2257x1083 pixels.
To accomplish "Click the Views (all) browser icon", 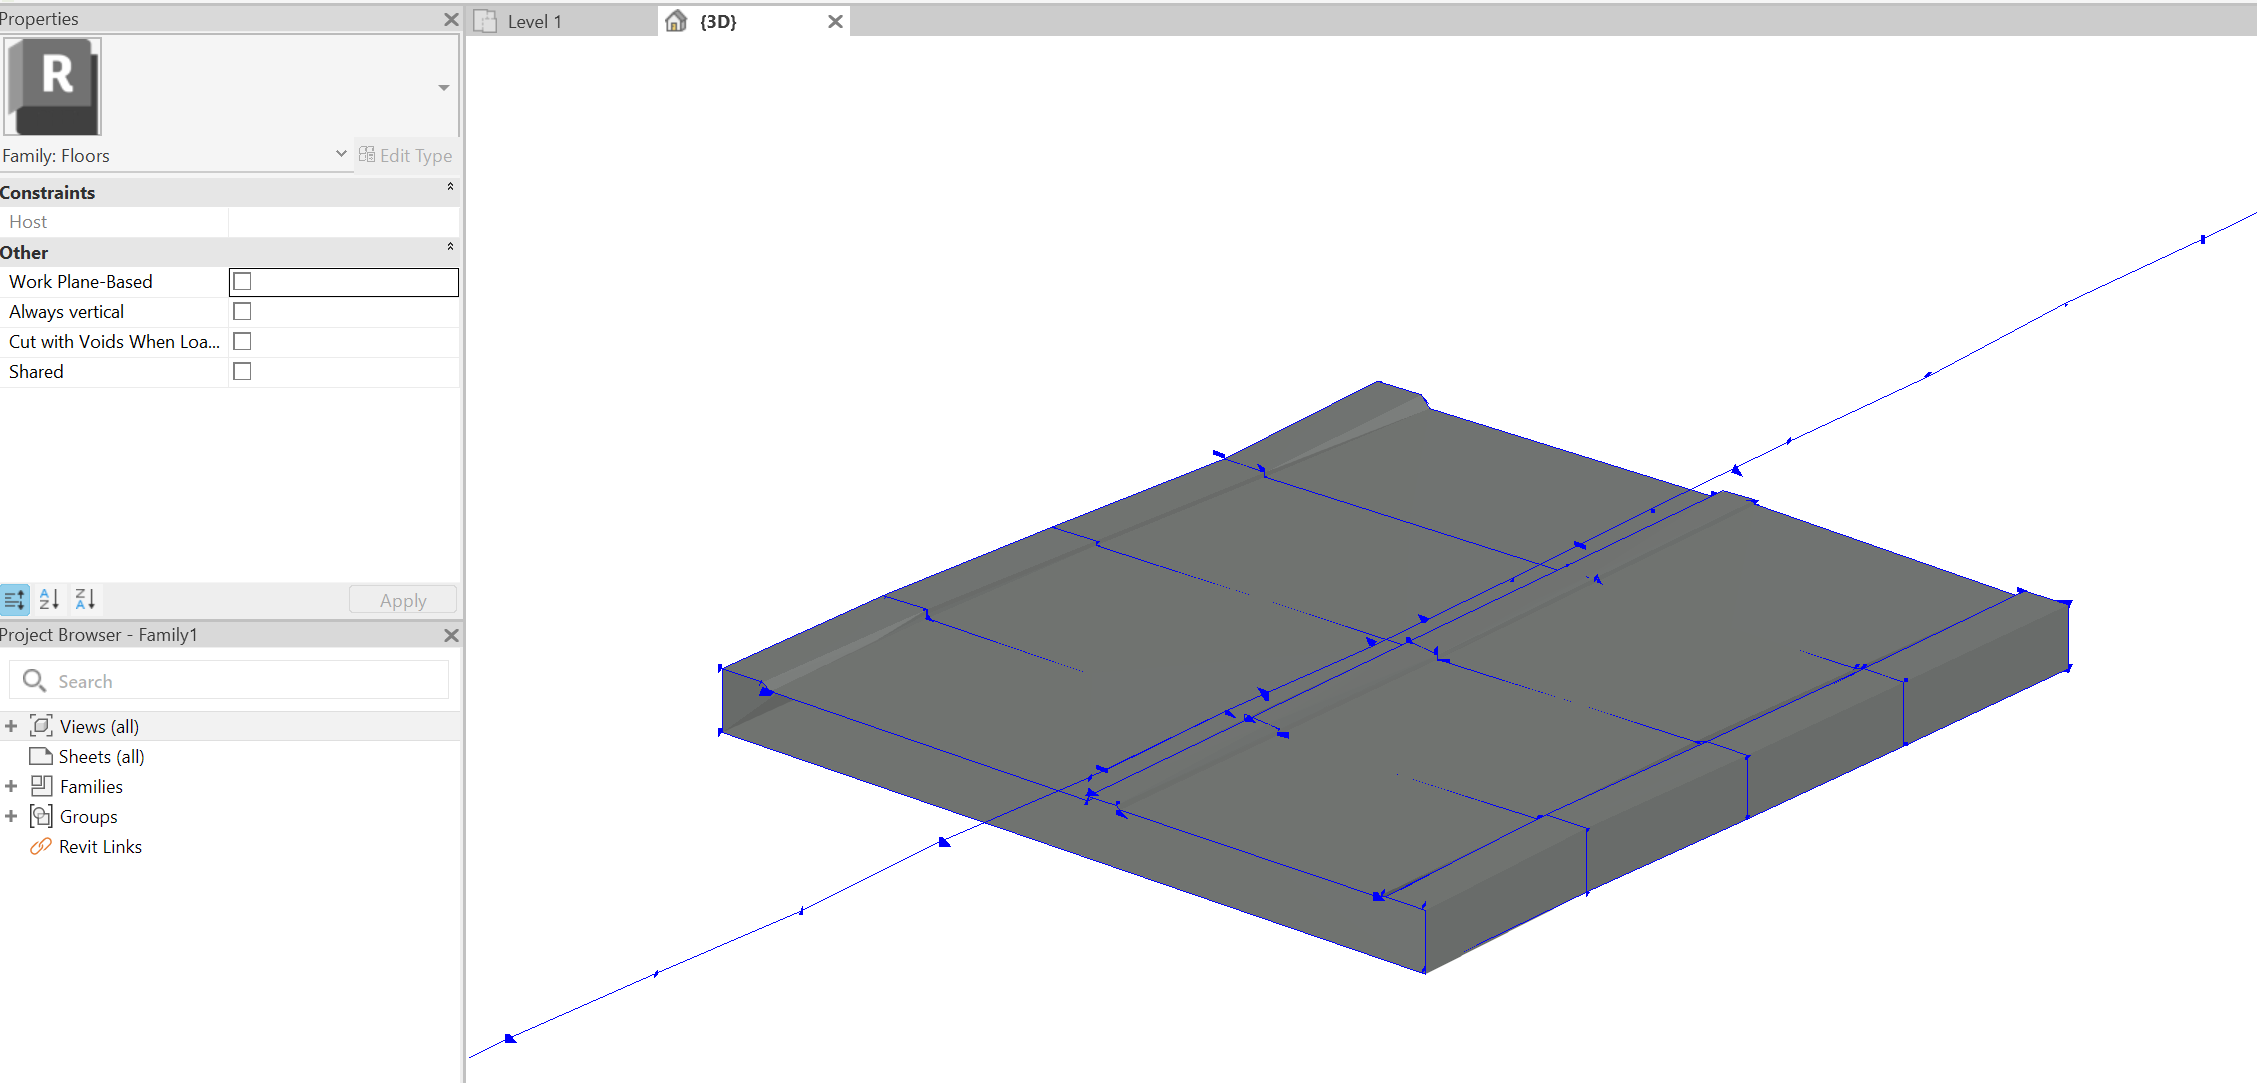I will (x=41, y=726).
